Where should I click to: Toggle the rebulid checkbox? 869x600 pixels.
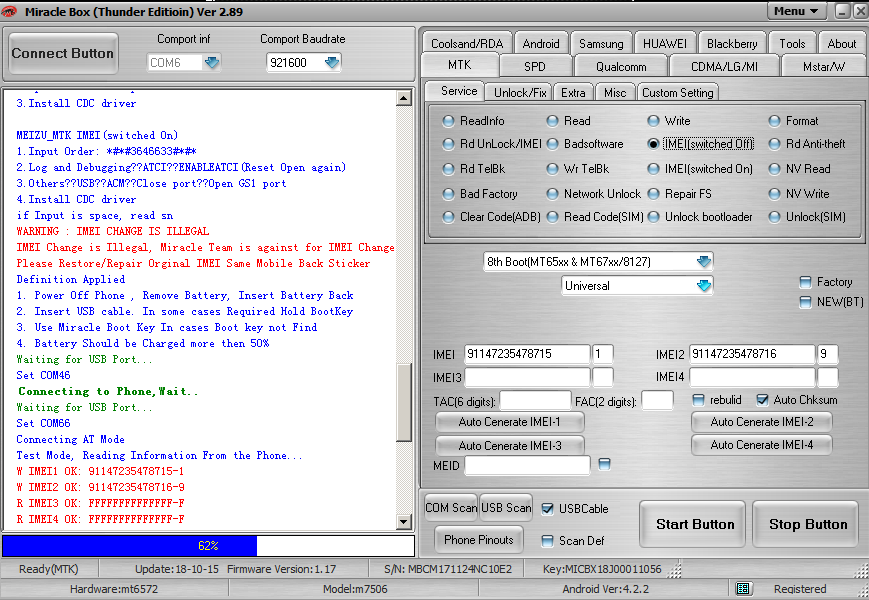click(698, 400)
